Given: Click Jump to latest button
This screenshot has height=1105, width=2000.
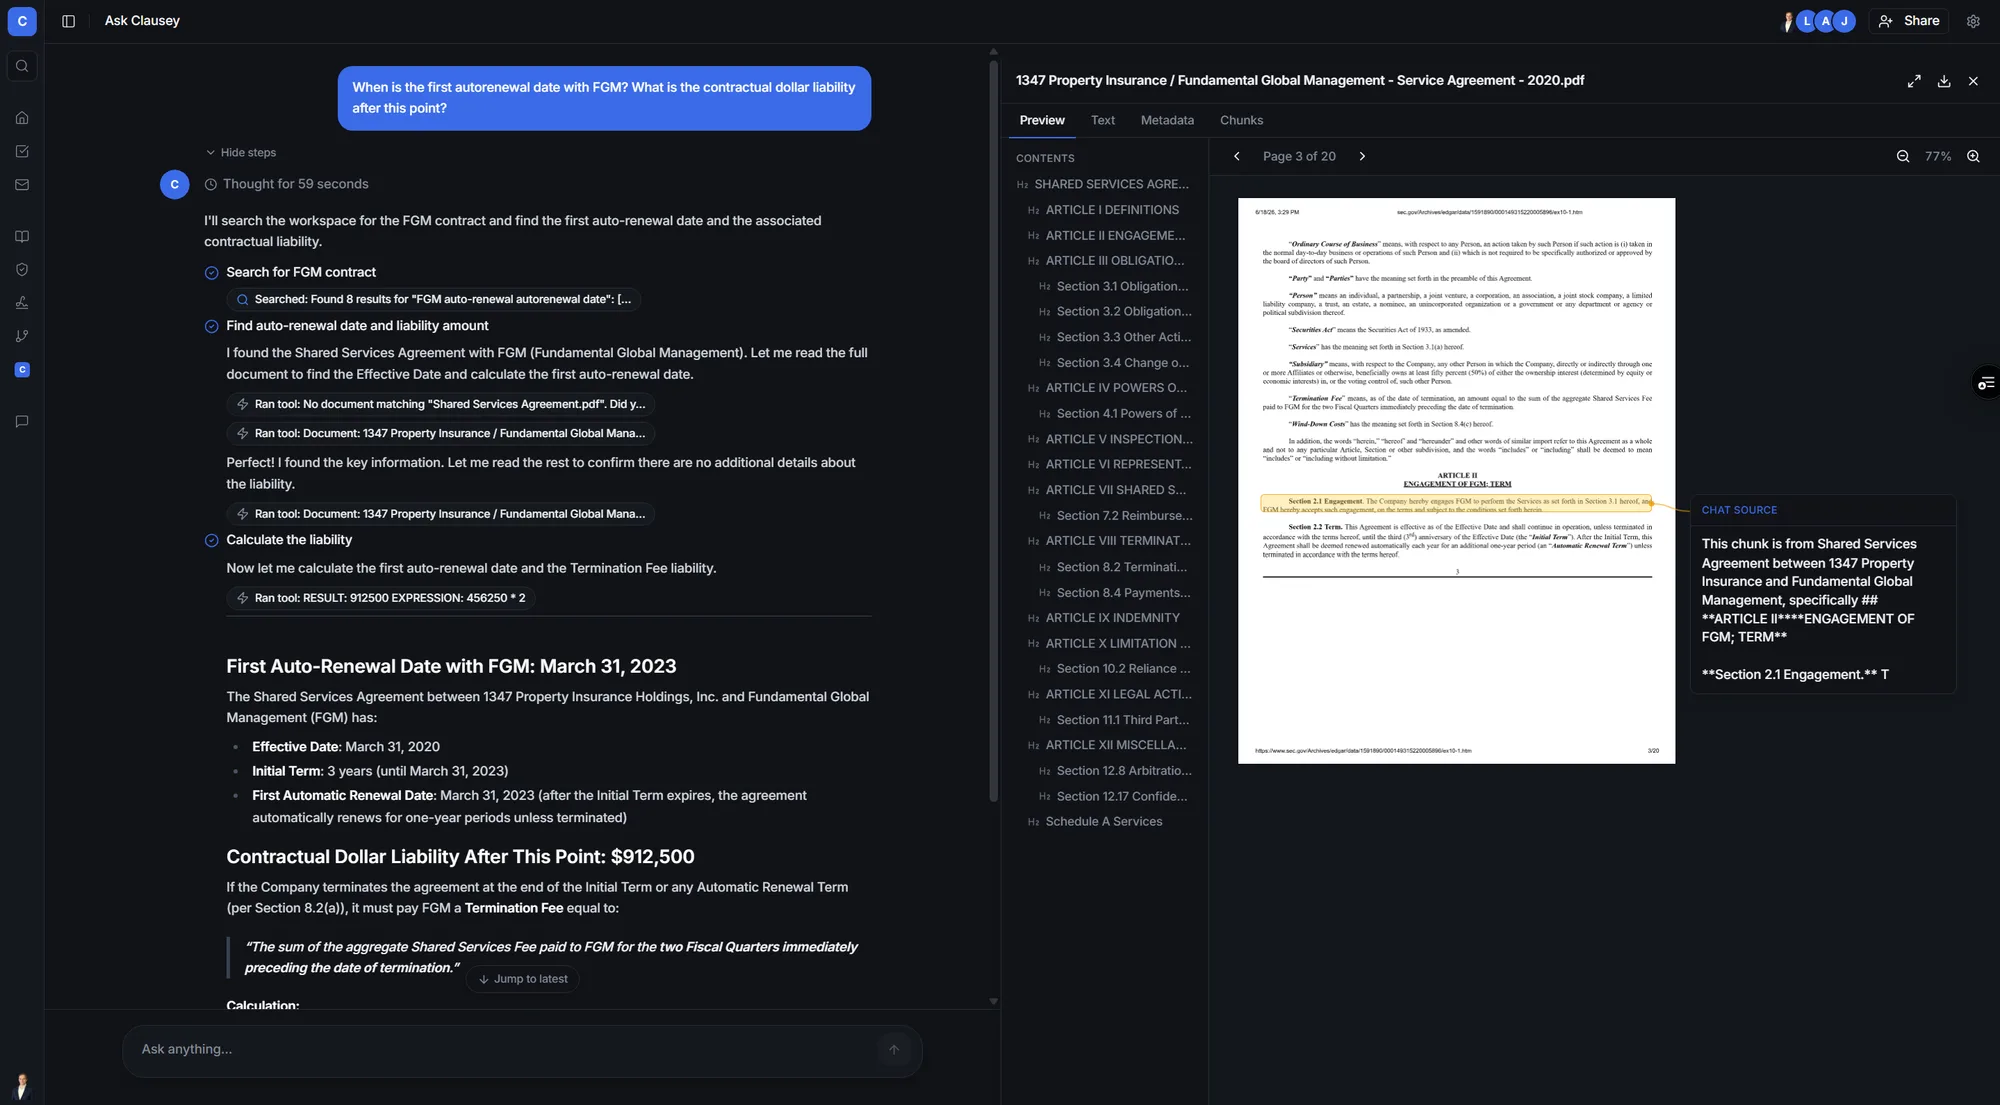Looking at the screenshot, I should pos(523,979).
